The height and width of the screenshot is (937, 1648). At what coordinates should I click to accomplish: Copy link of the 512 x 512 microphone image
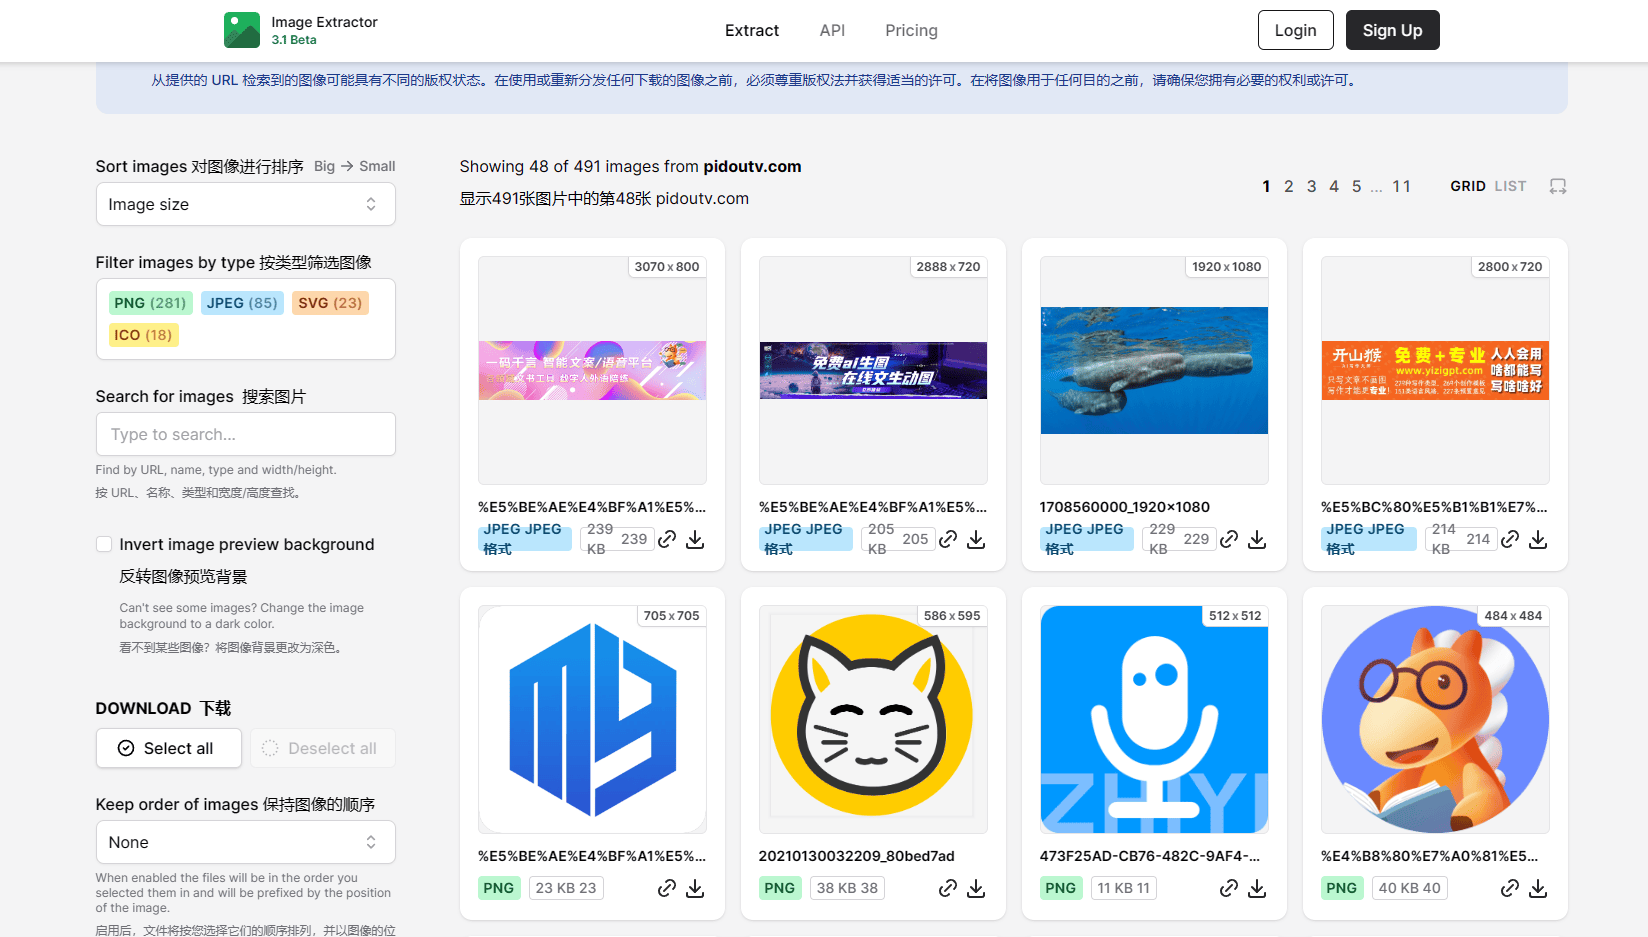(1229, 888)
